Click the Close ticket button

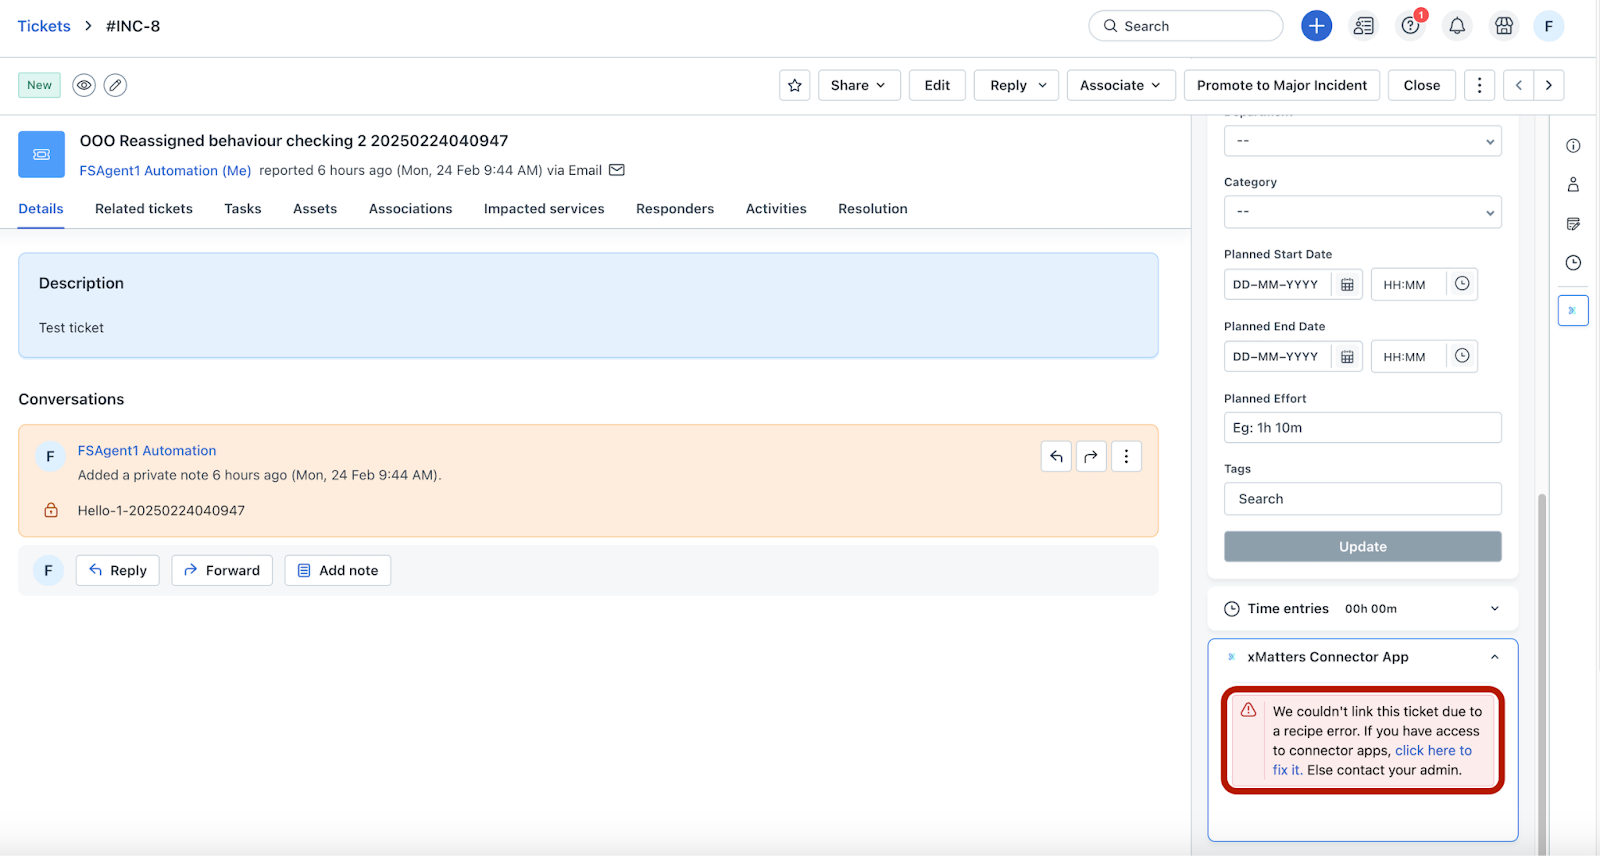(1422, 85)
